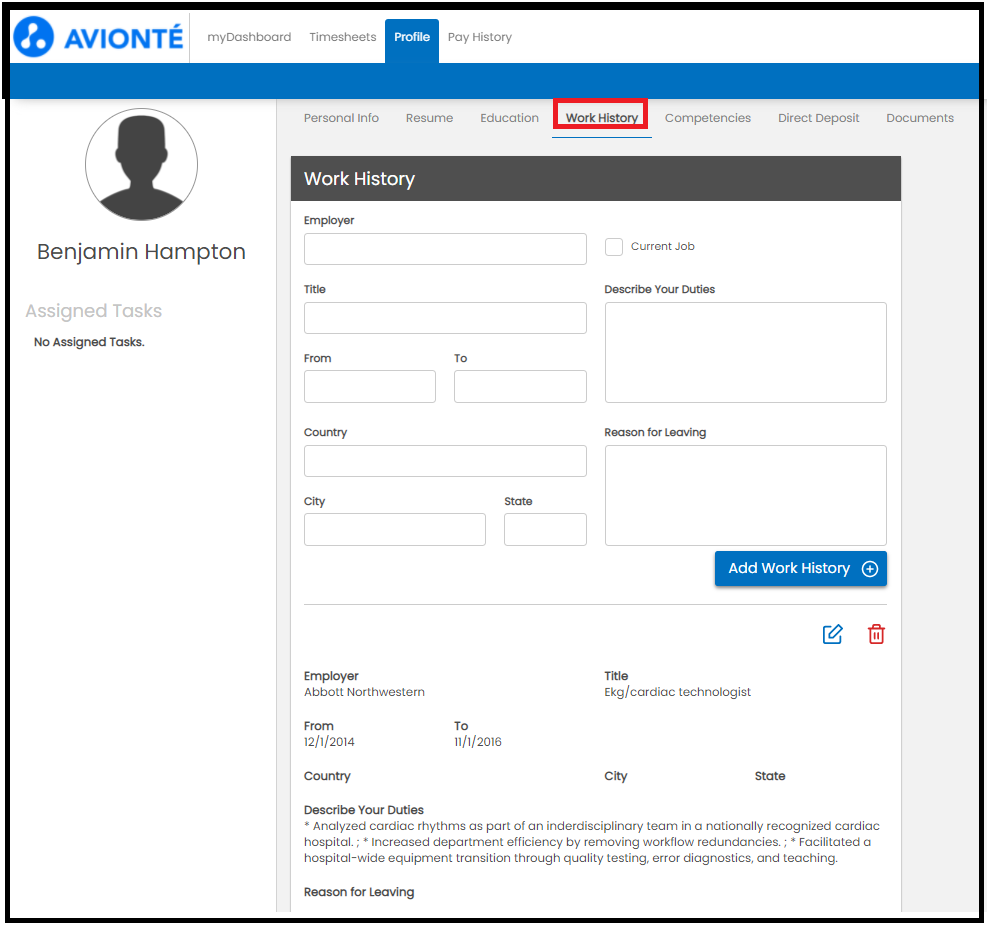Switch to Personal Info section
987x927 pixels.
[341, 118]
